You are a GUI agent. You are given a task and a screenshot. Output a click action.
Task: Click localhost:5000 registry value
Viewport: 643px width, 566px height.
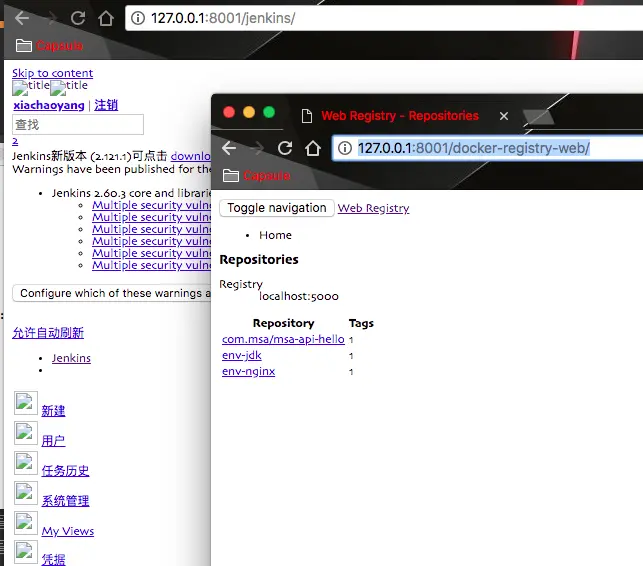tap(299, 296)
